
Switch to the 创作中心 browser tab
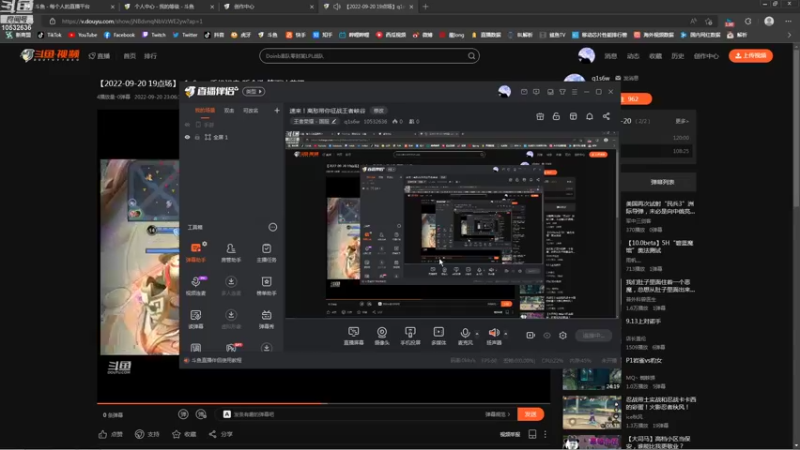coord(269,7)
